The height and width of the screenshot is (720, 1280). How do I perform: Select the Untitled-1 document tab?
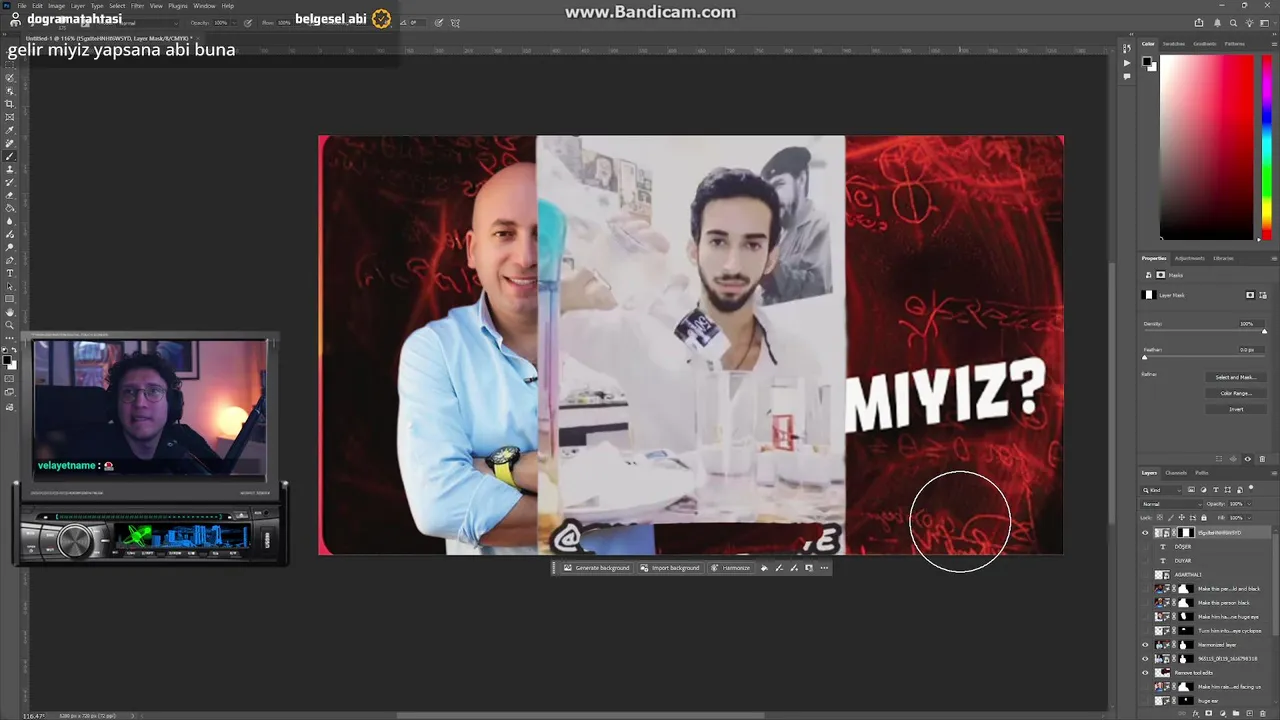coord(108,38)
